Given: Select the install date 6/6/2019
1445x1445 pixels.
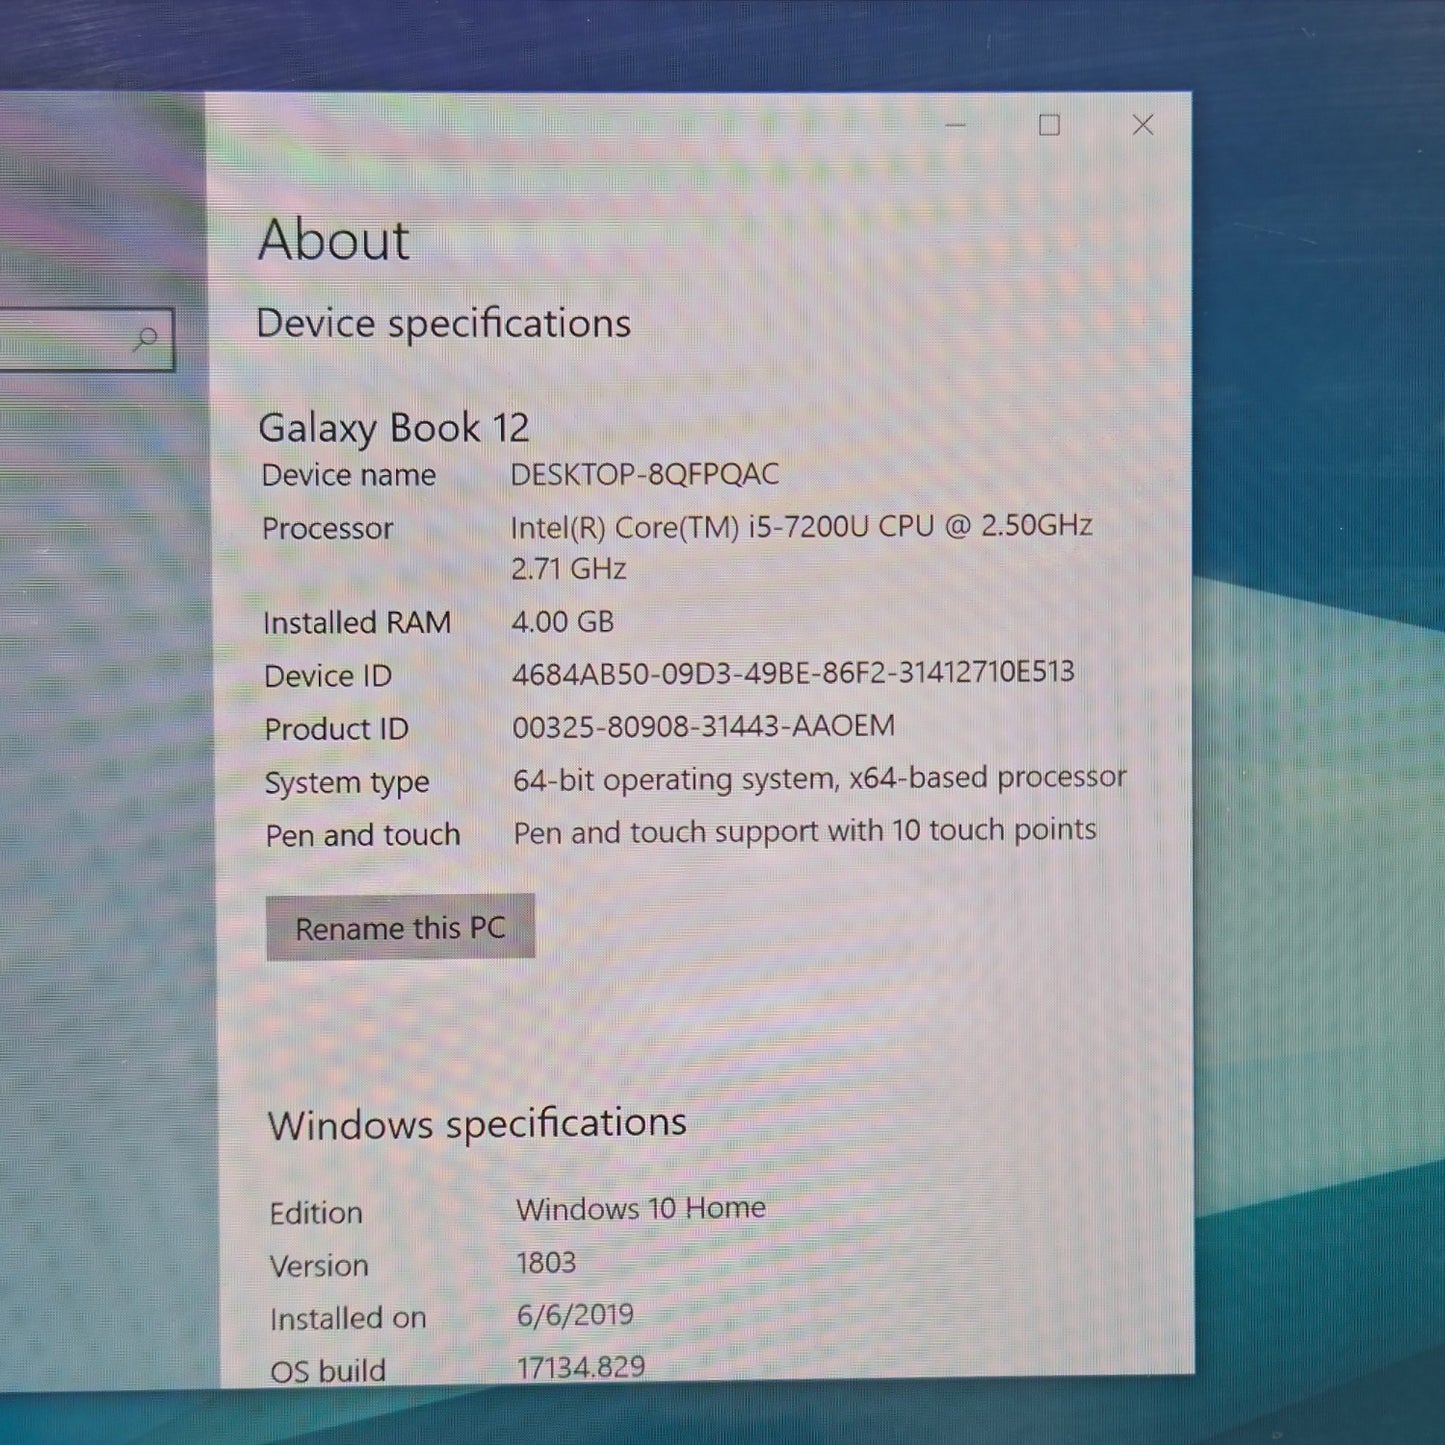Looking at the screenshot, I should pyautogui.click(x=575, y=1315).
